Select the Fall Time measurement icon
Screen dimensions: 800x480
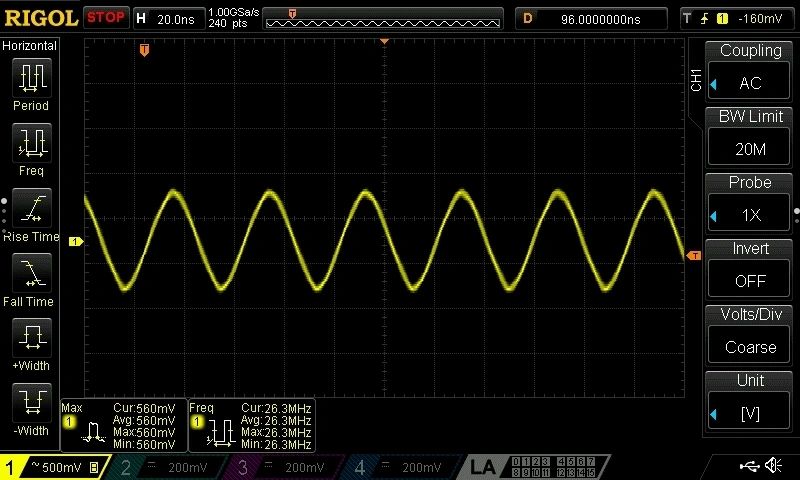[x=32, y=272]
